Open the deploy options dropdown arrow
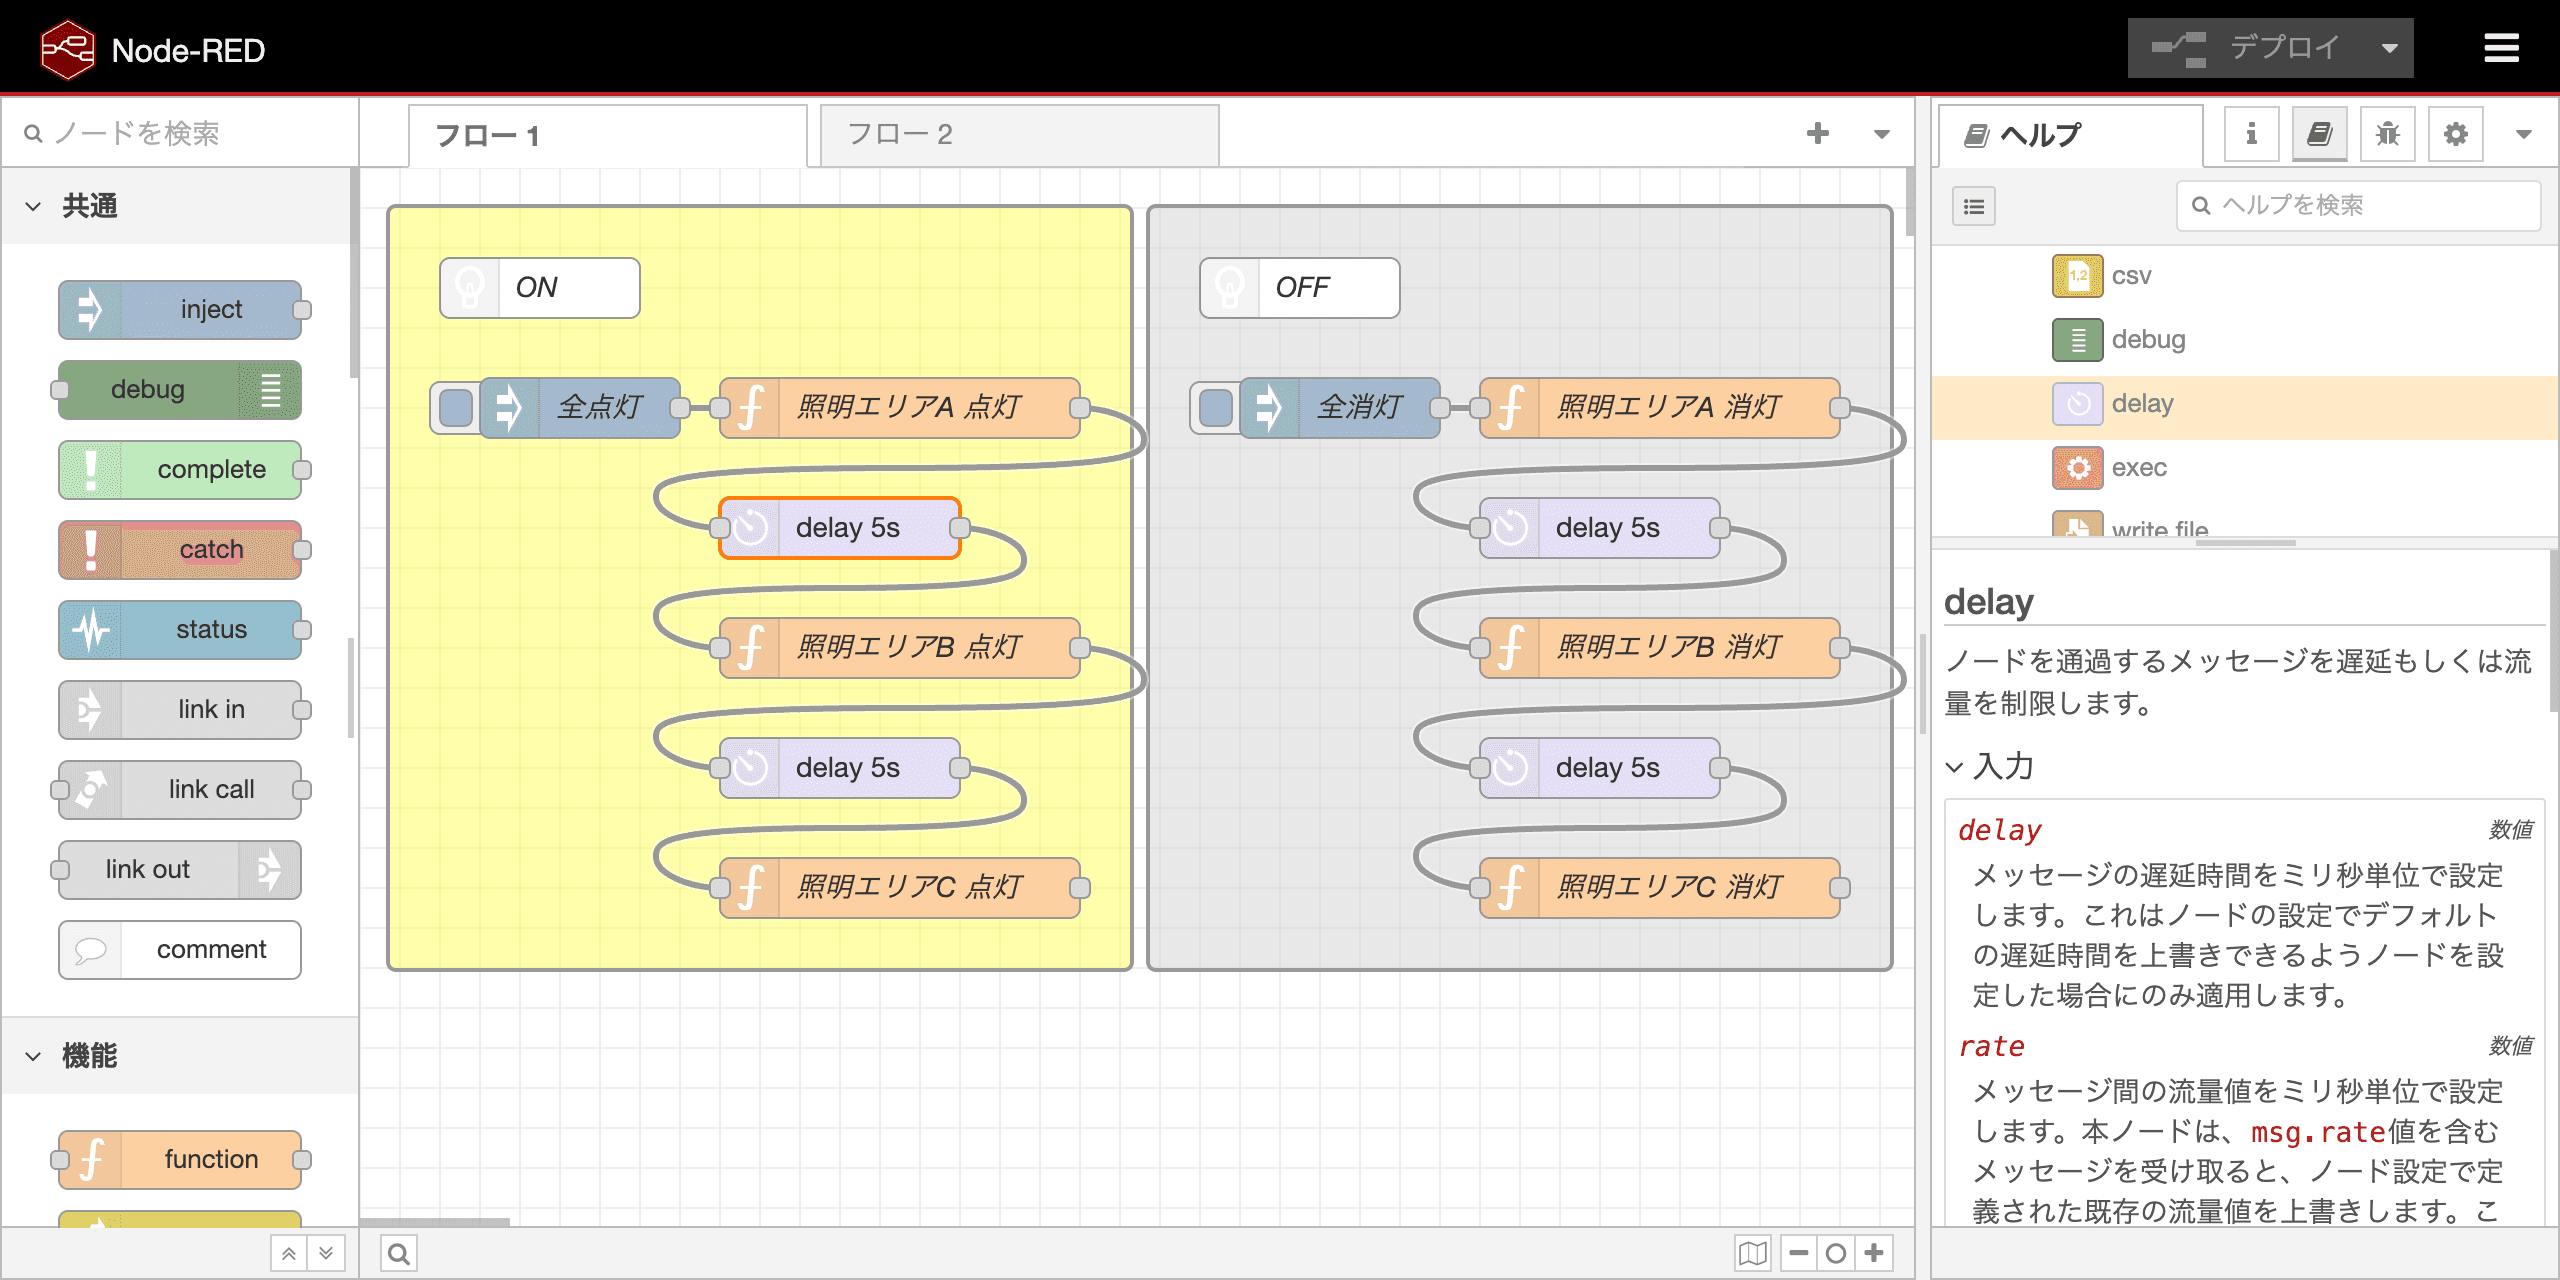 (2389, 48)
